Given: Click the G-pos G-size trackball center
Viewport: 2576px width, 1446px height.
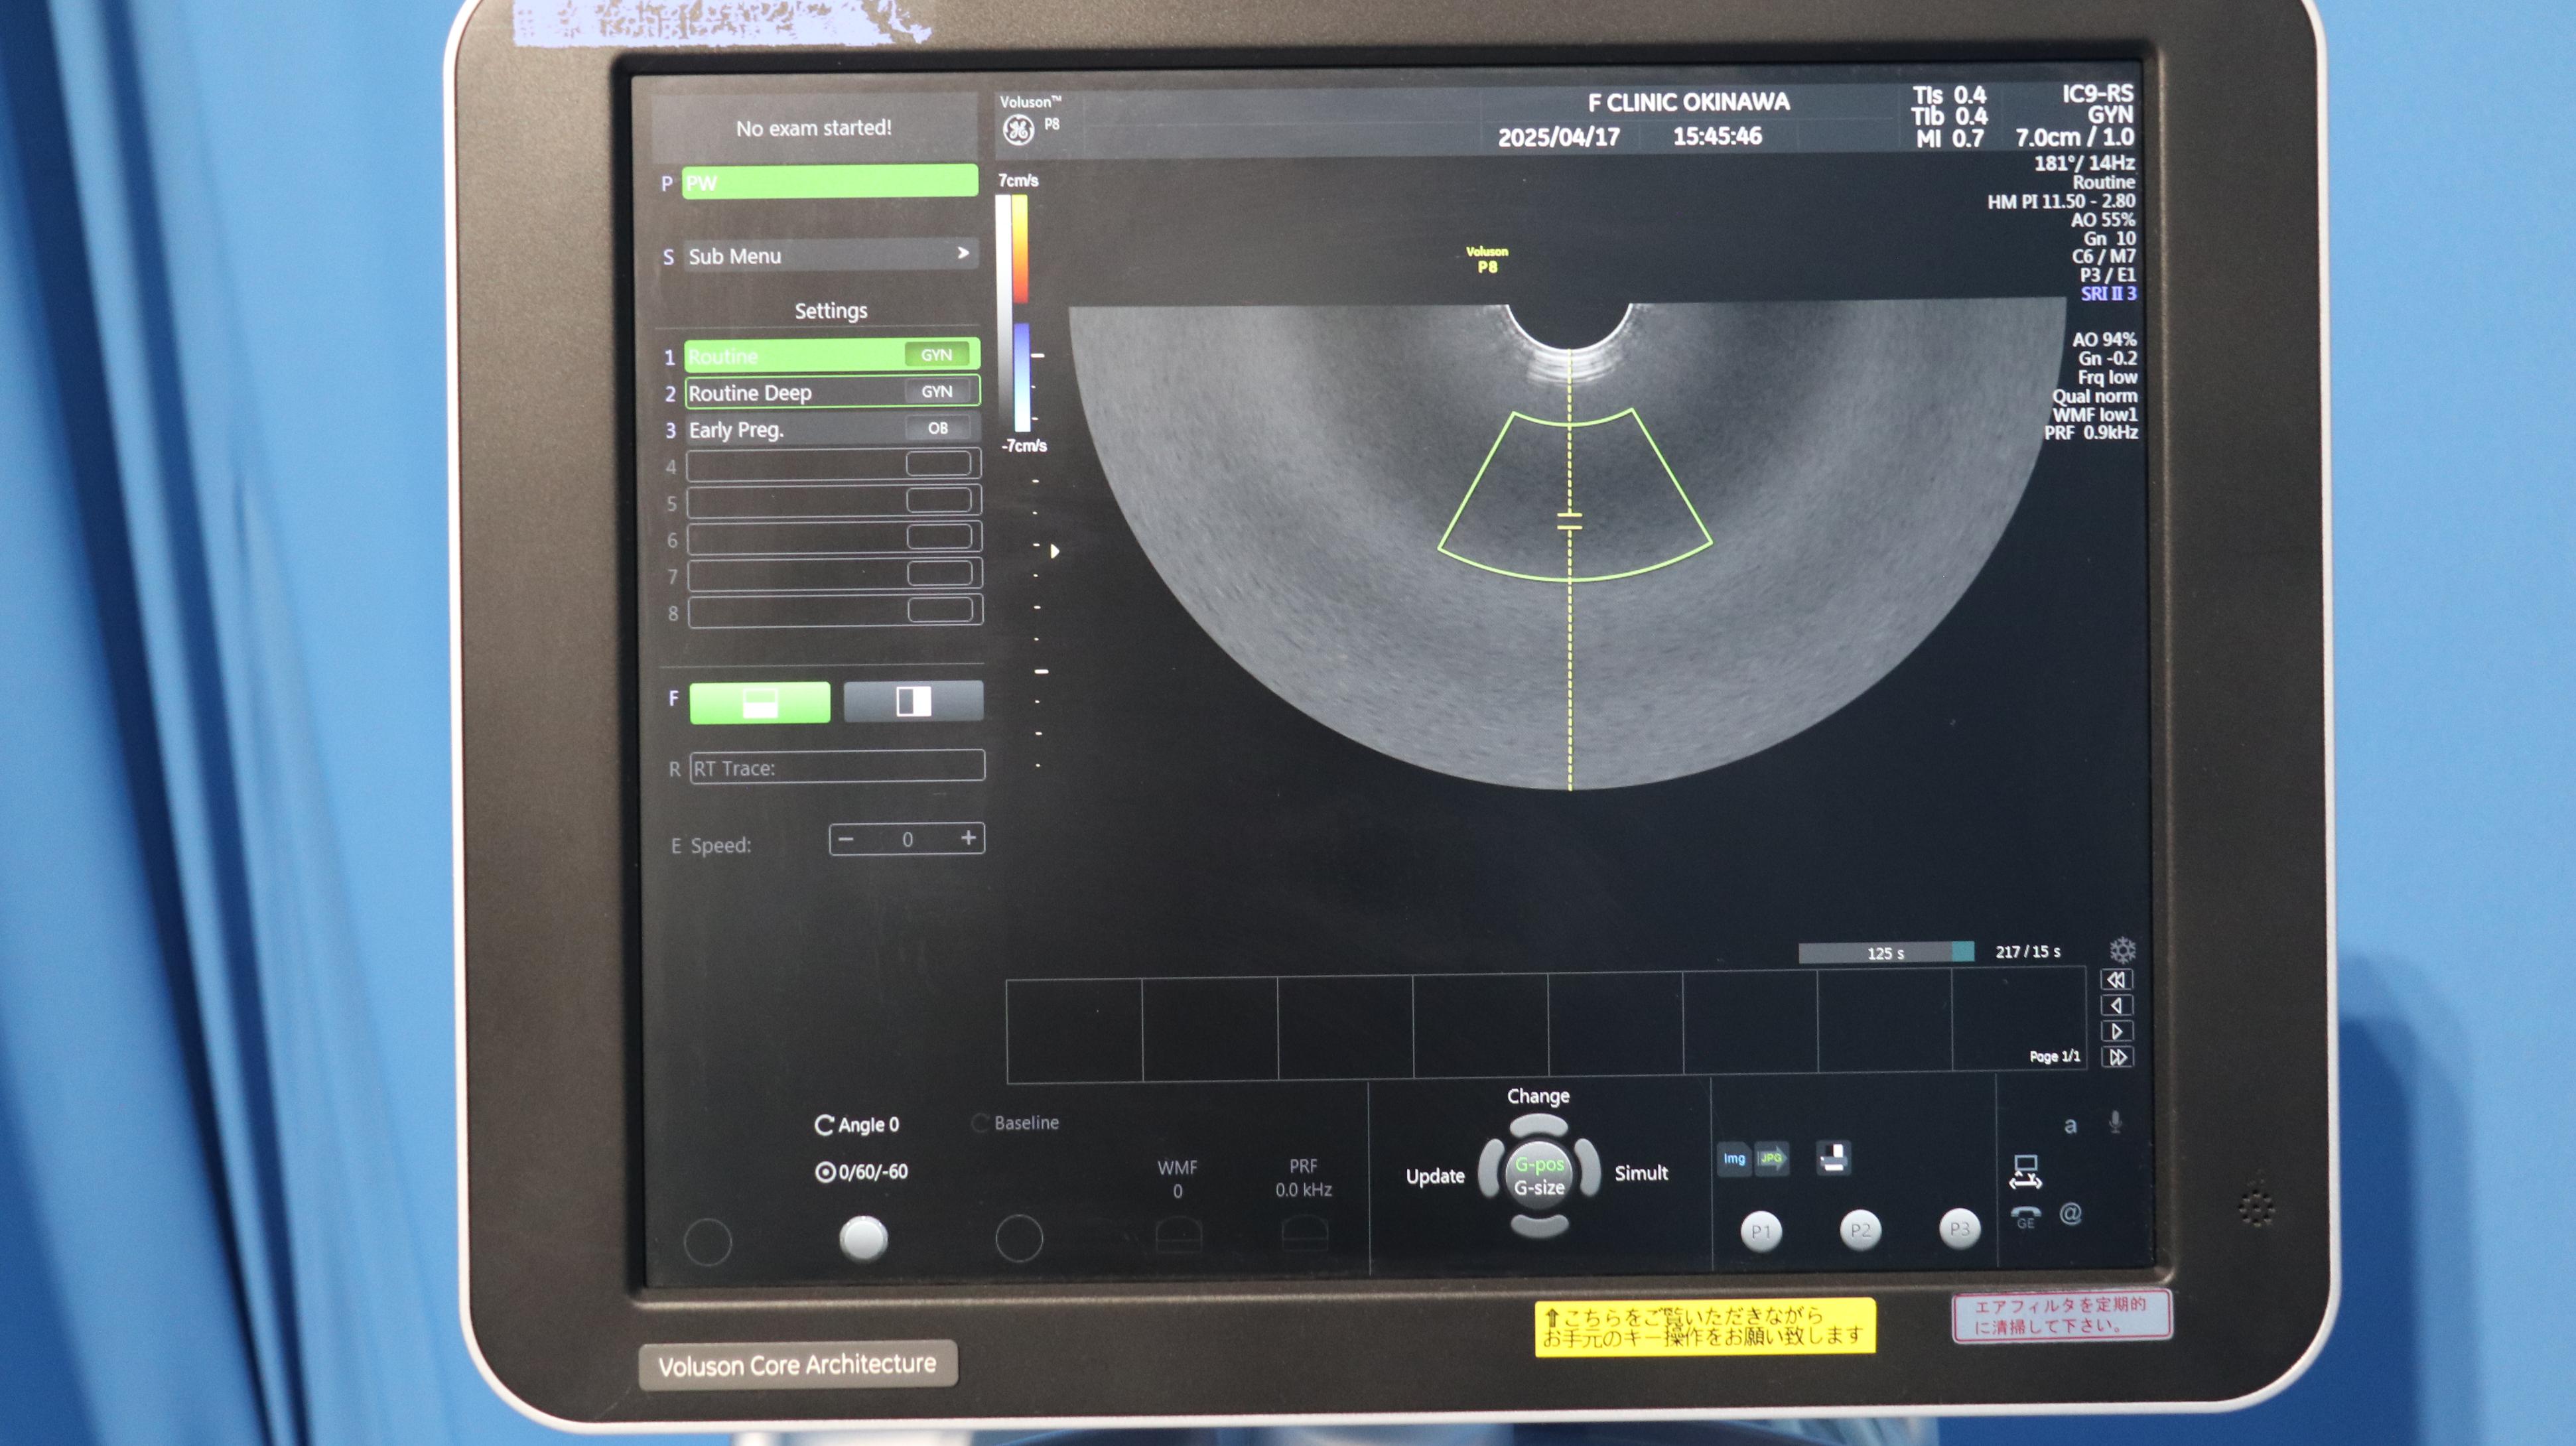Looking at the screenshot, I should coord(1539,1176).
